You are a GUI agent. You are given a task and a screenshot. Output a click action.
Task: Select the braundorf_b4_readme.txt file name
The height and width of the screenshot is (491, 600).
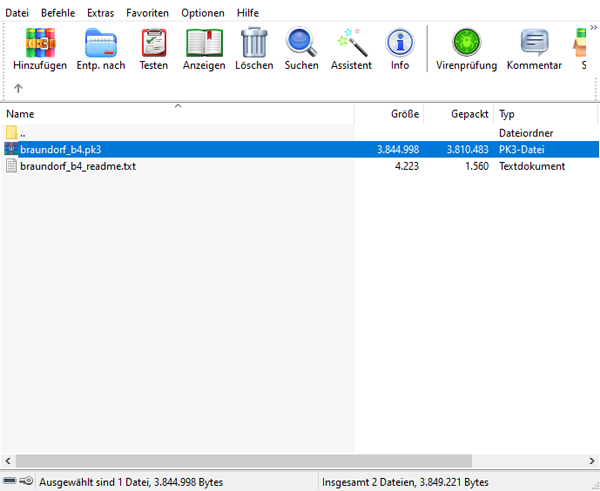pos(78,166)
